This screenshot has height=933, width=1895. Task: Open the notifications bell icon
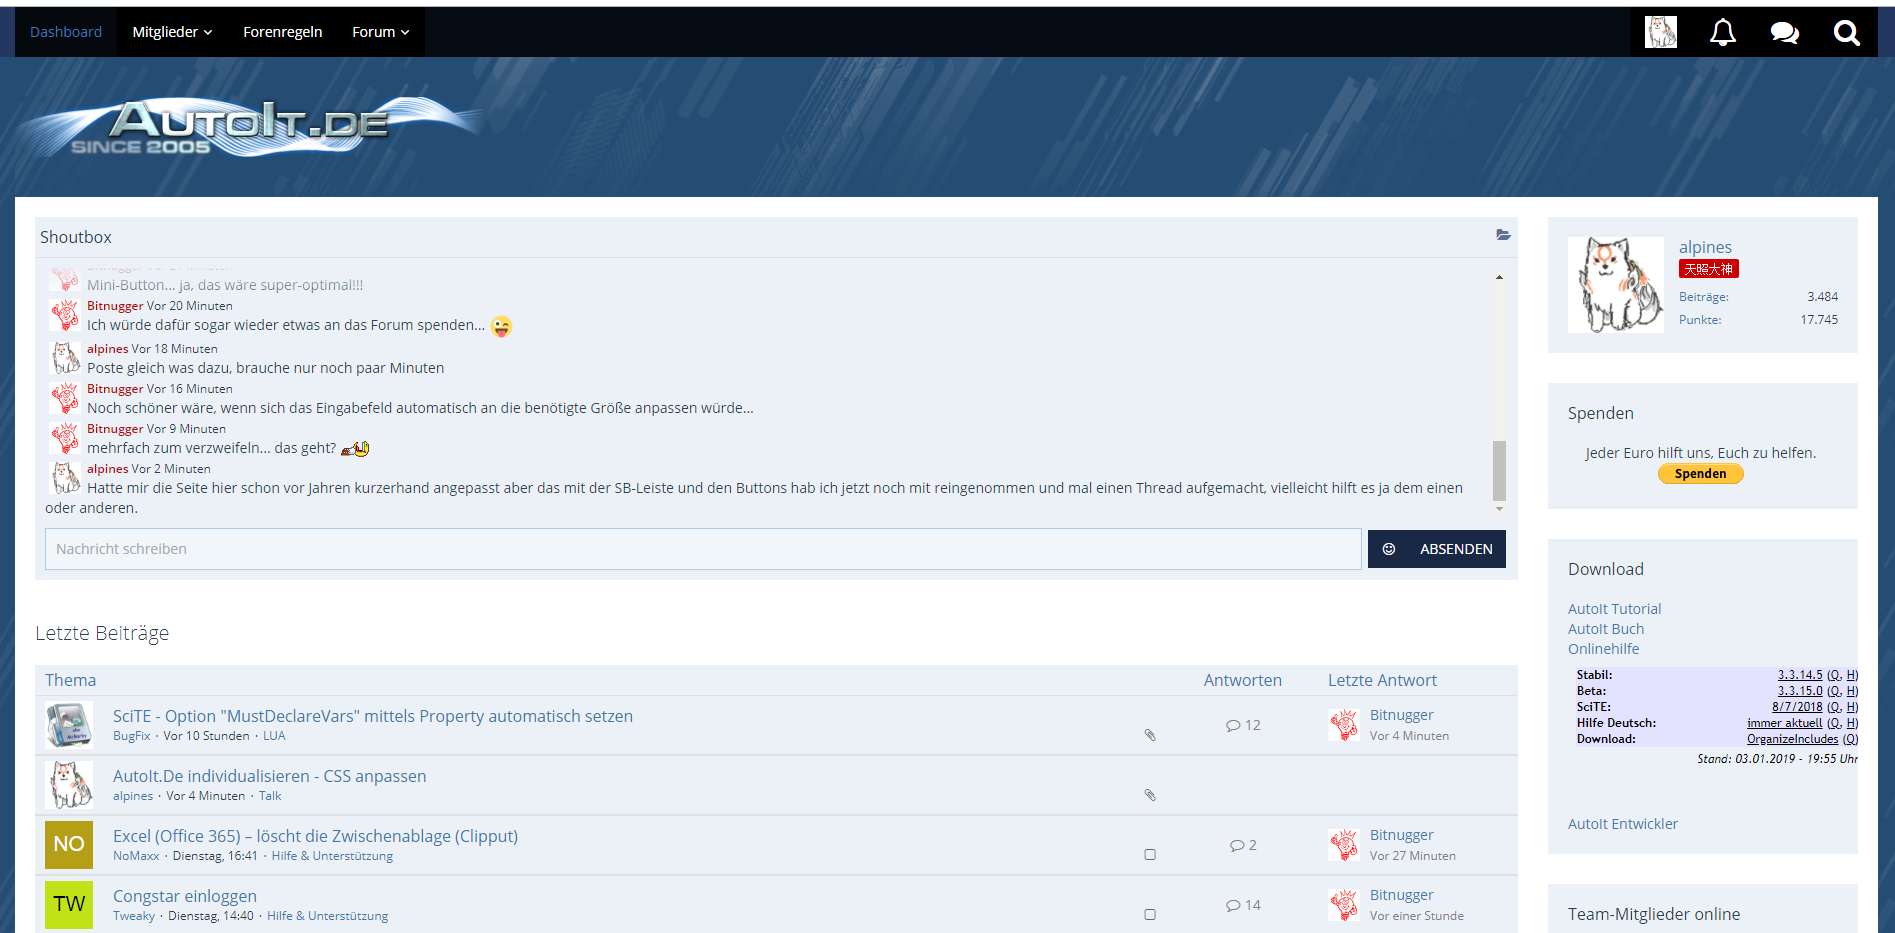coord(1722,32)
